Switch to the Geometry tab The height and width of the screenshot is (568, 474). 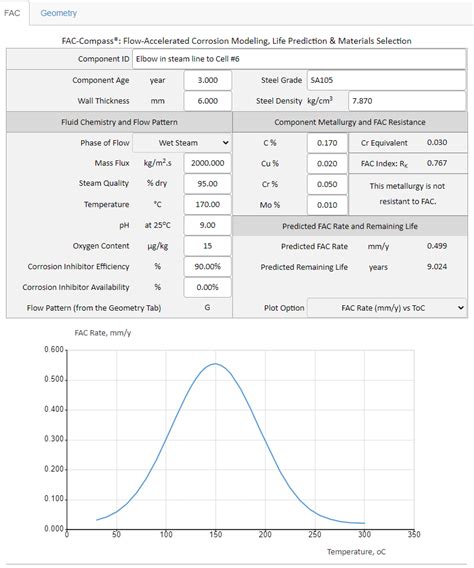[x=58, y=13]
